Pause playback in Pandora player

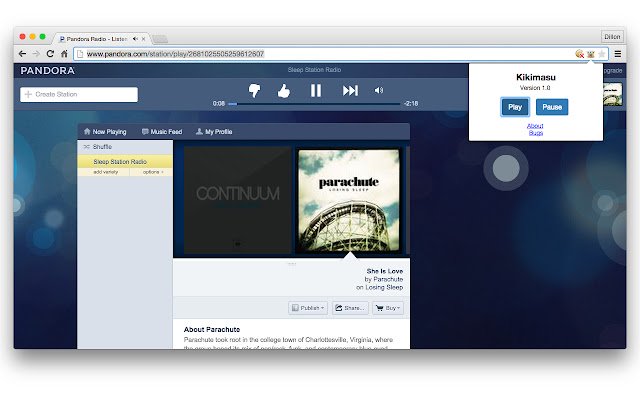(x=316, y=91)
